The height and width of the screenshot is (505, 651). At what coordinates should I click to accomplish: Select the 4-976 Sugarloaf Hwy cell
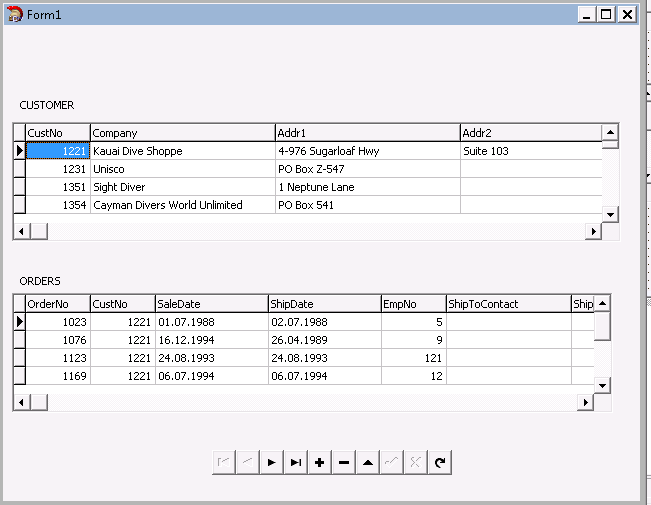pos(368,151)
